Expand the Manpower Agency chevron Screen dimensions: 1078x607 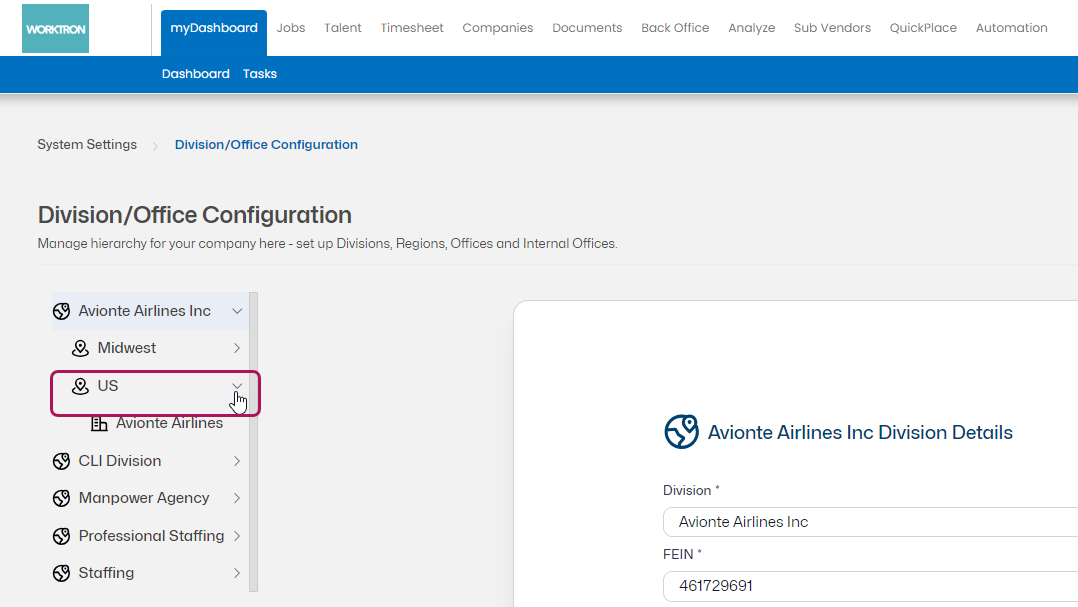coord(236,498)
